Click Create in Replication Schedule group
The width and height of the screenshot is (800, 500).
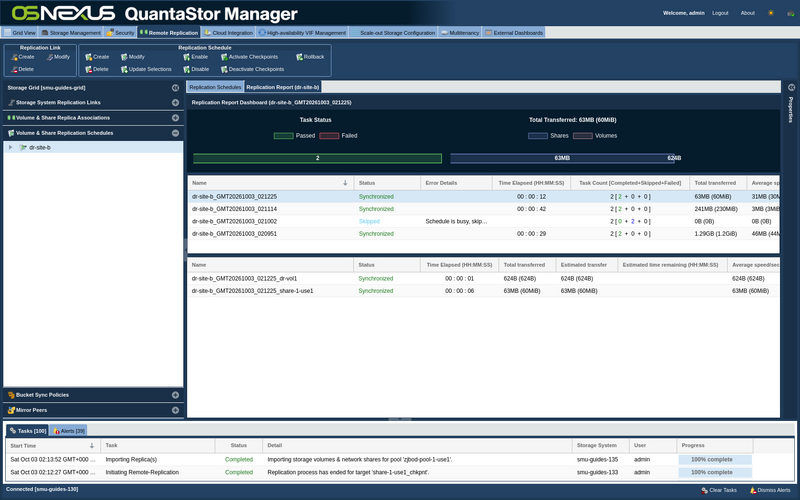[97, 57]
